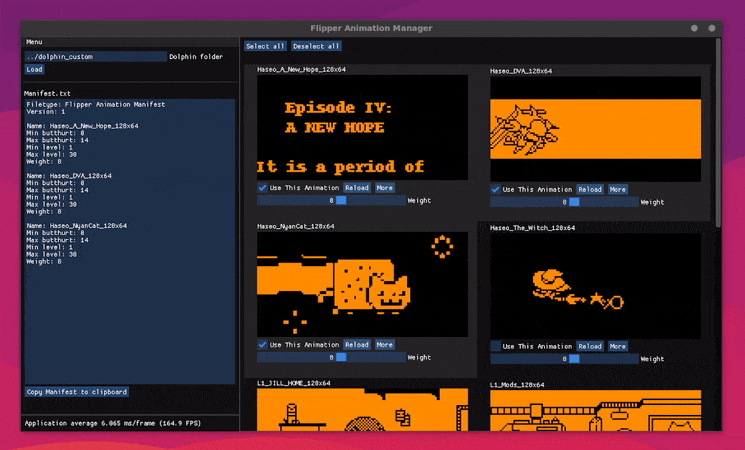Viewport: 745px width, 450px height.
Task: Toggle Use This Animation for Haseo_DVA
Action: 496,189
